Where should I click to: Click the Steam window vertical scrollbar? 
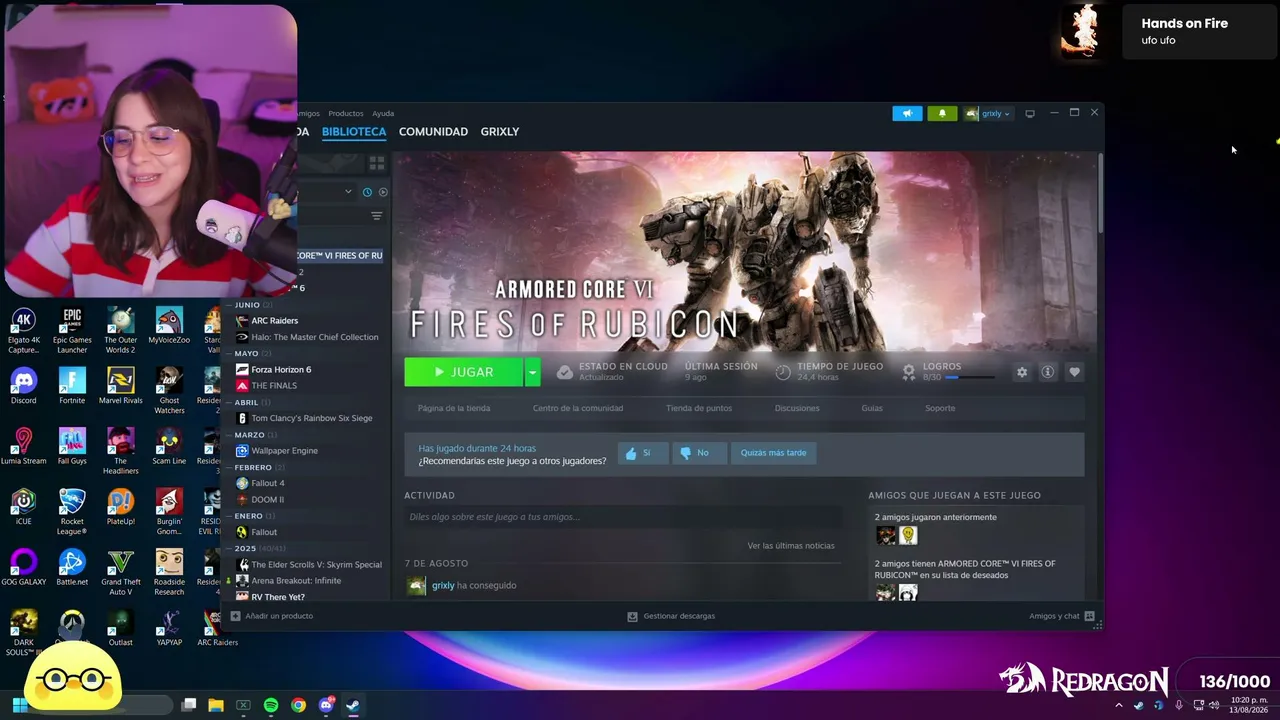tap(1100, 195)
